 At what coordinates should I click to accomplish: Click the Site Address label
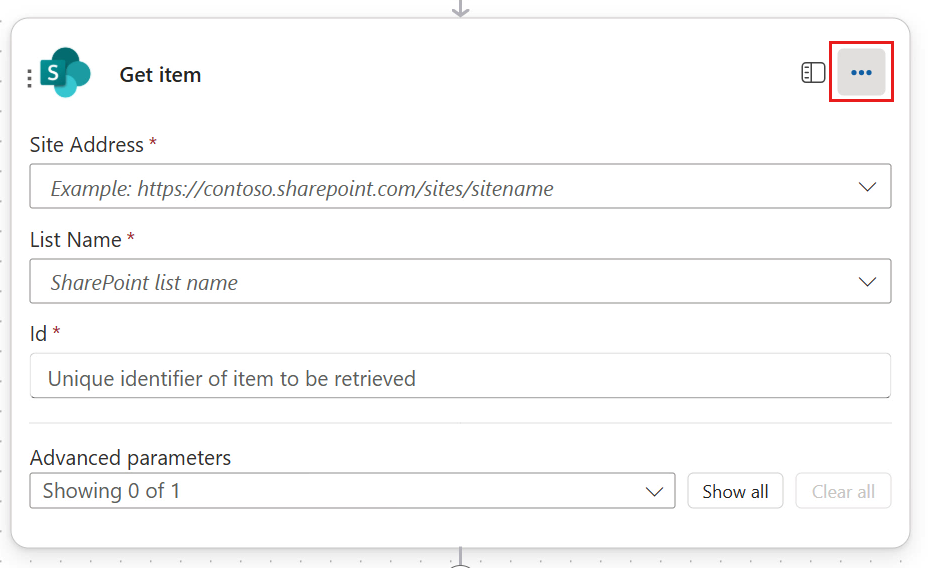87,145
